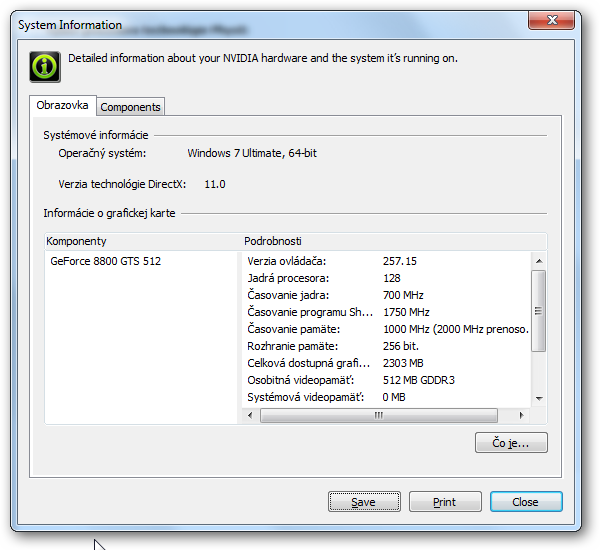Click 'Windows 7 Ultimate, 64-bit' text
The width and height of the screenshot is (600, 550).
[252, 153]
